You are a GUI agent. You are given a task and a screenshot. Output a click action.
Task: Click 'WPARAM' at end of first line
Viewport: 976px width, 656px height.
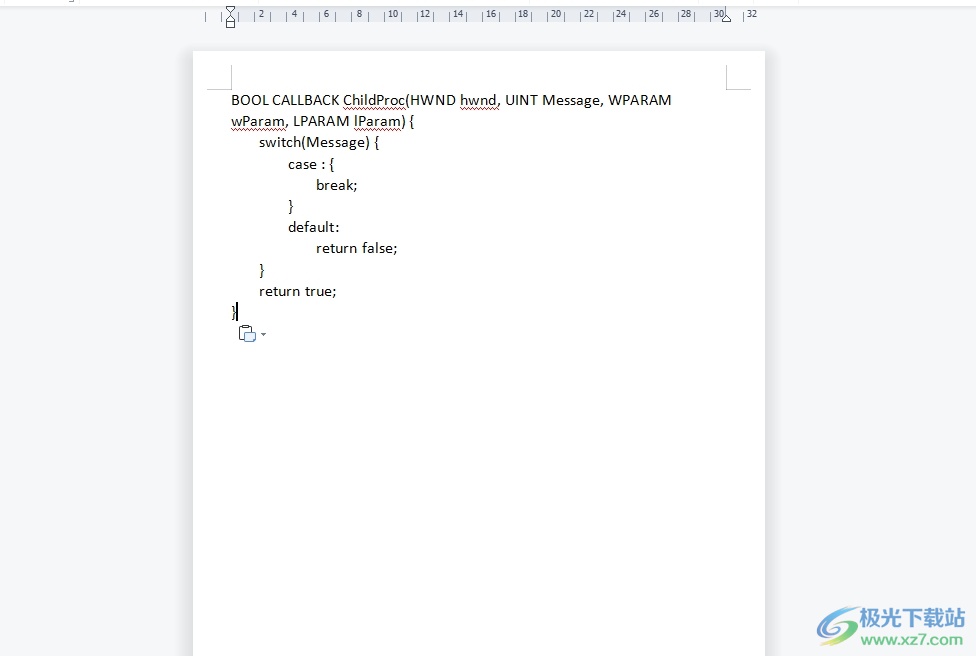[639, 100]
